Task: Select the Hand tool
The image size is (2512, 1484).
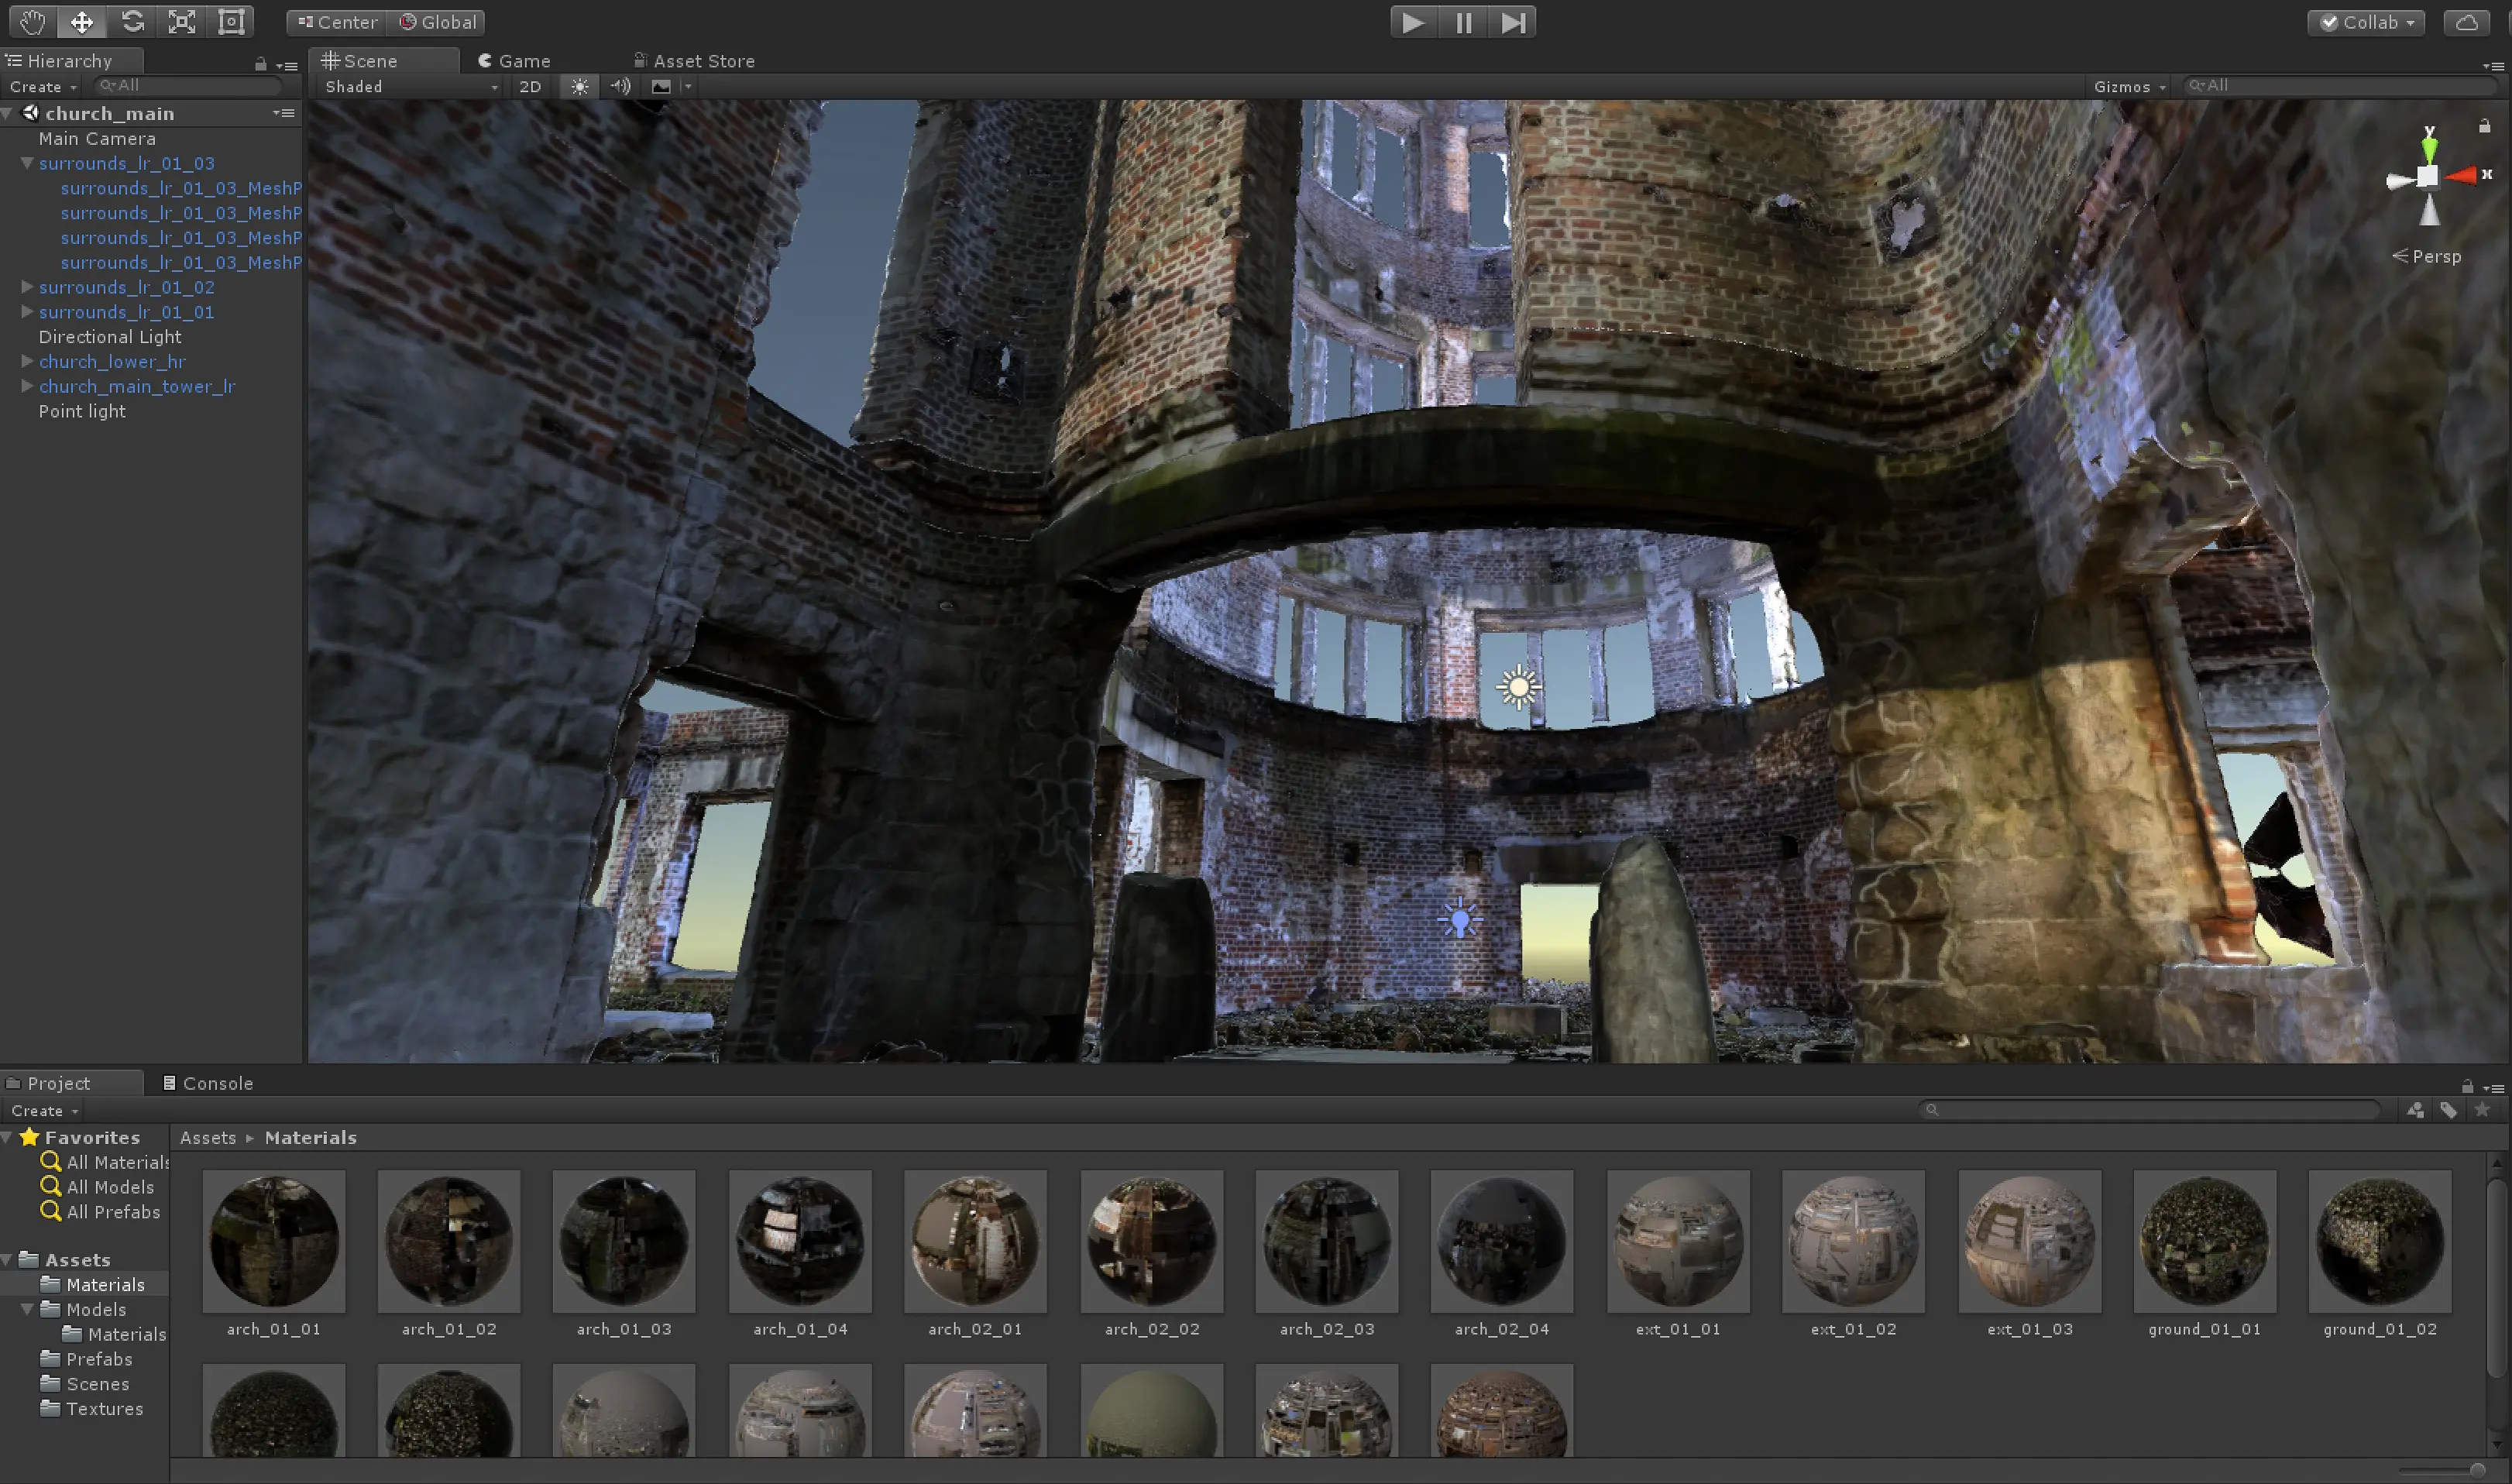Action: click(32, 22)
